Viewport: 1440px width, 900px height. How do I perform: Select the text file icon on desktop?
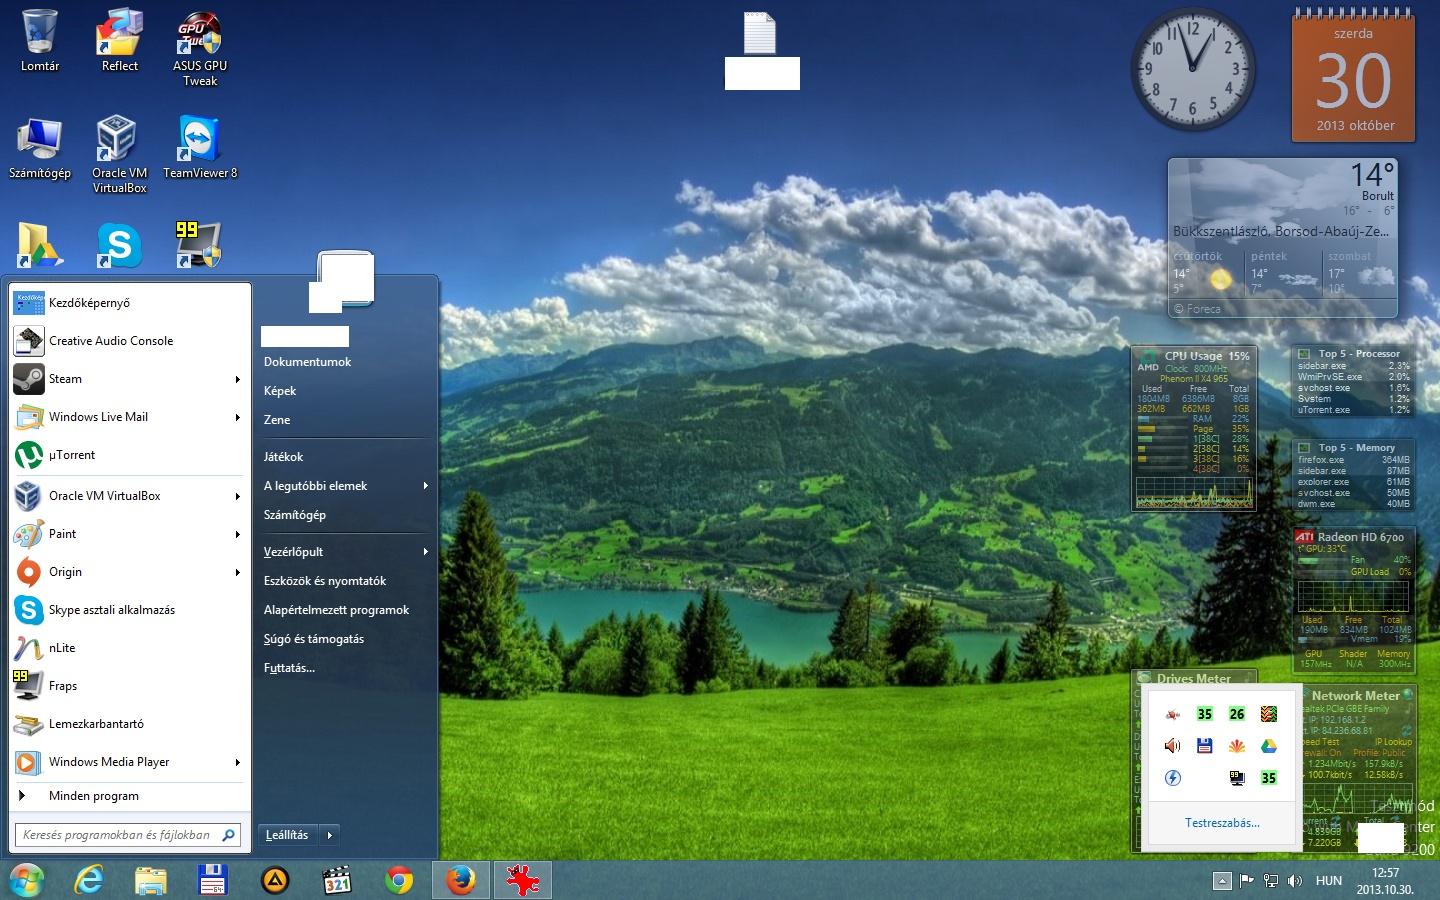(x=760, y=33)
